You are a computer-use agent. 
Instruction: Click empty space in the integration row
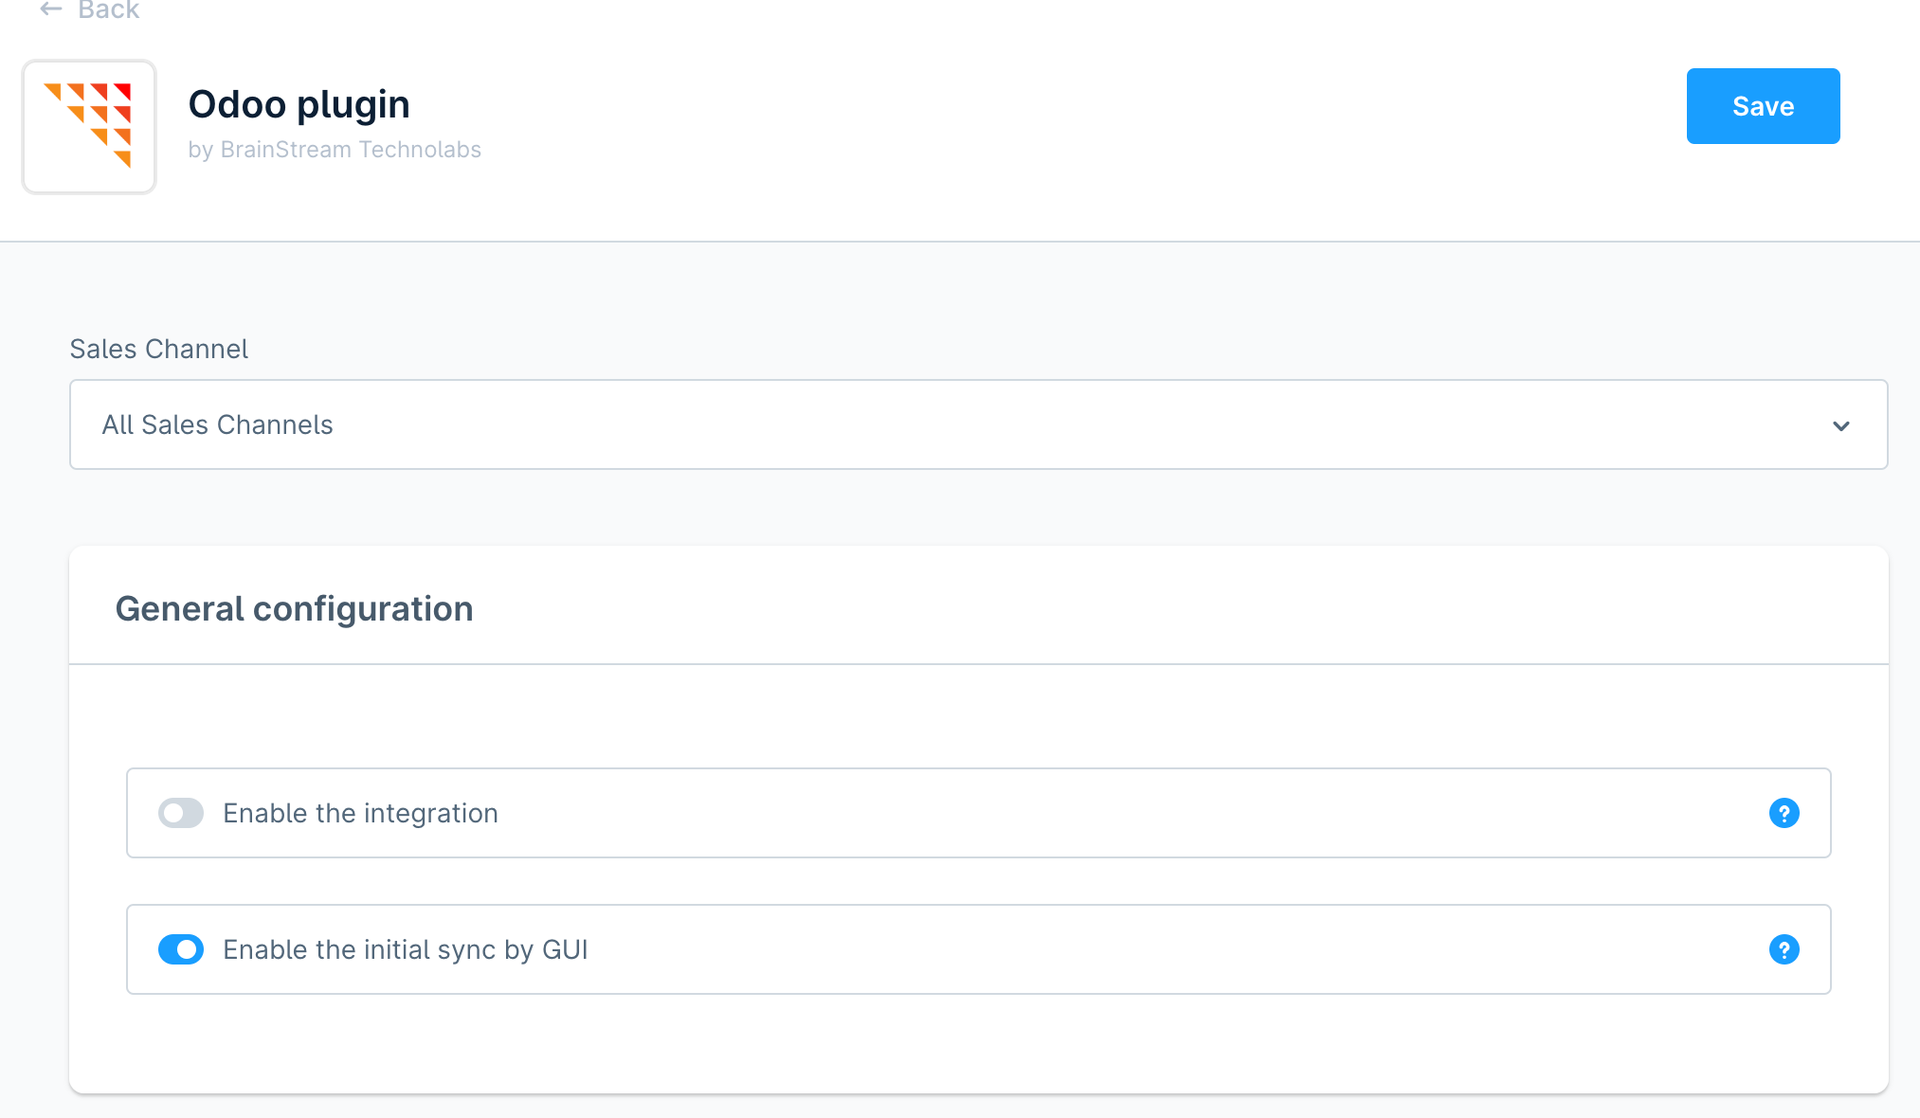coord(1100,813)
